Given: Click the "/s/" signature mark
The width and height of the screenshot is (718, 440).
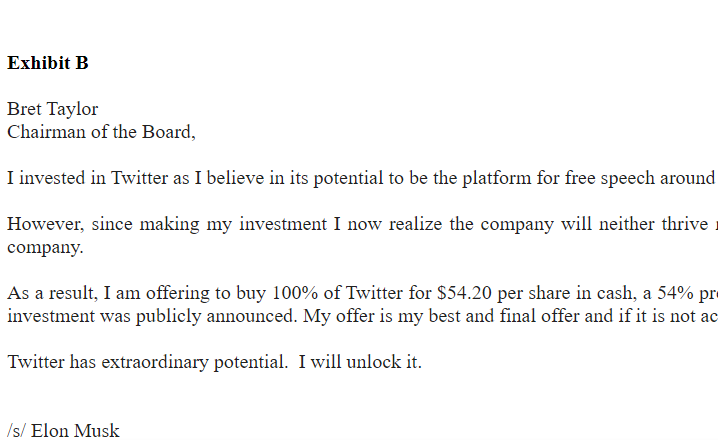Looking at the screenshot, I should [17, 431].
